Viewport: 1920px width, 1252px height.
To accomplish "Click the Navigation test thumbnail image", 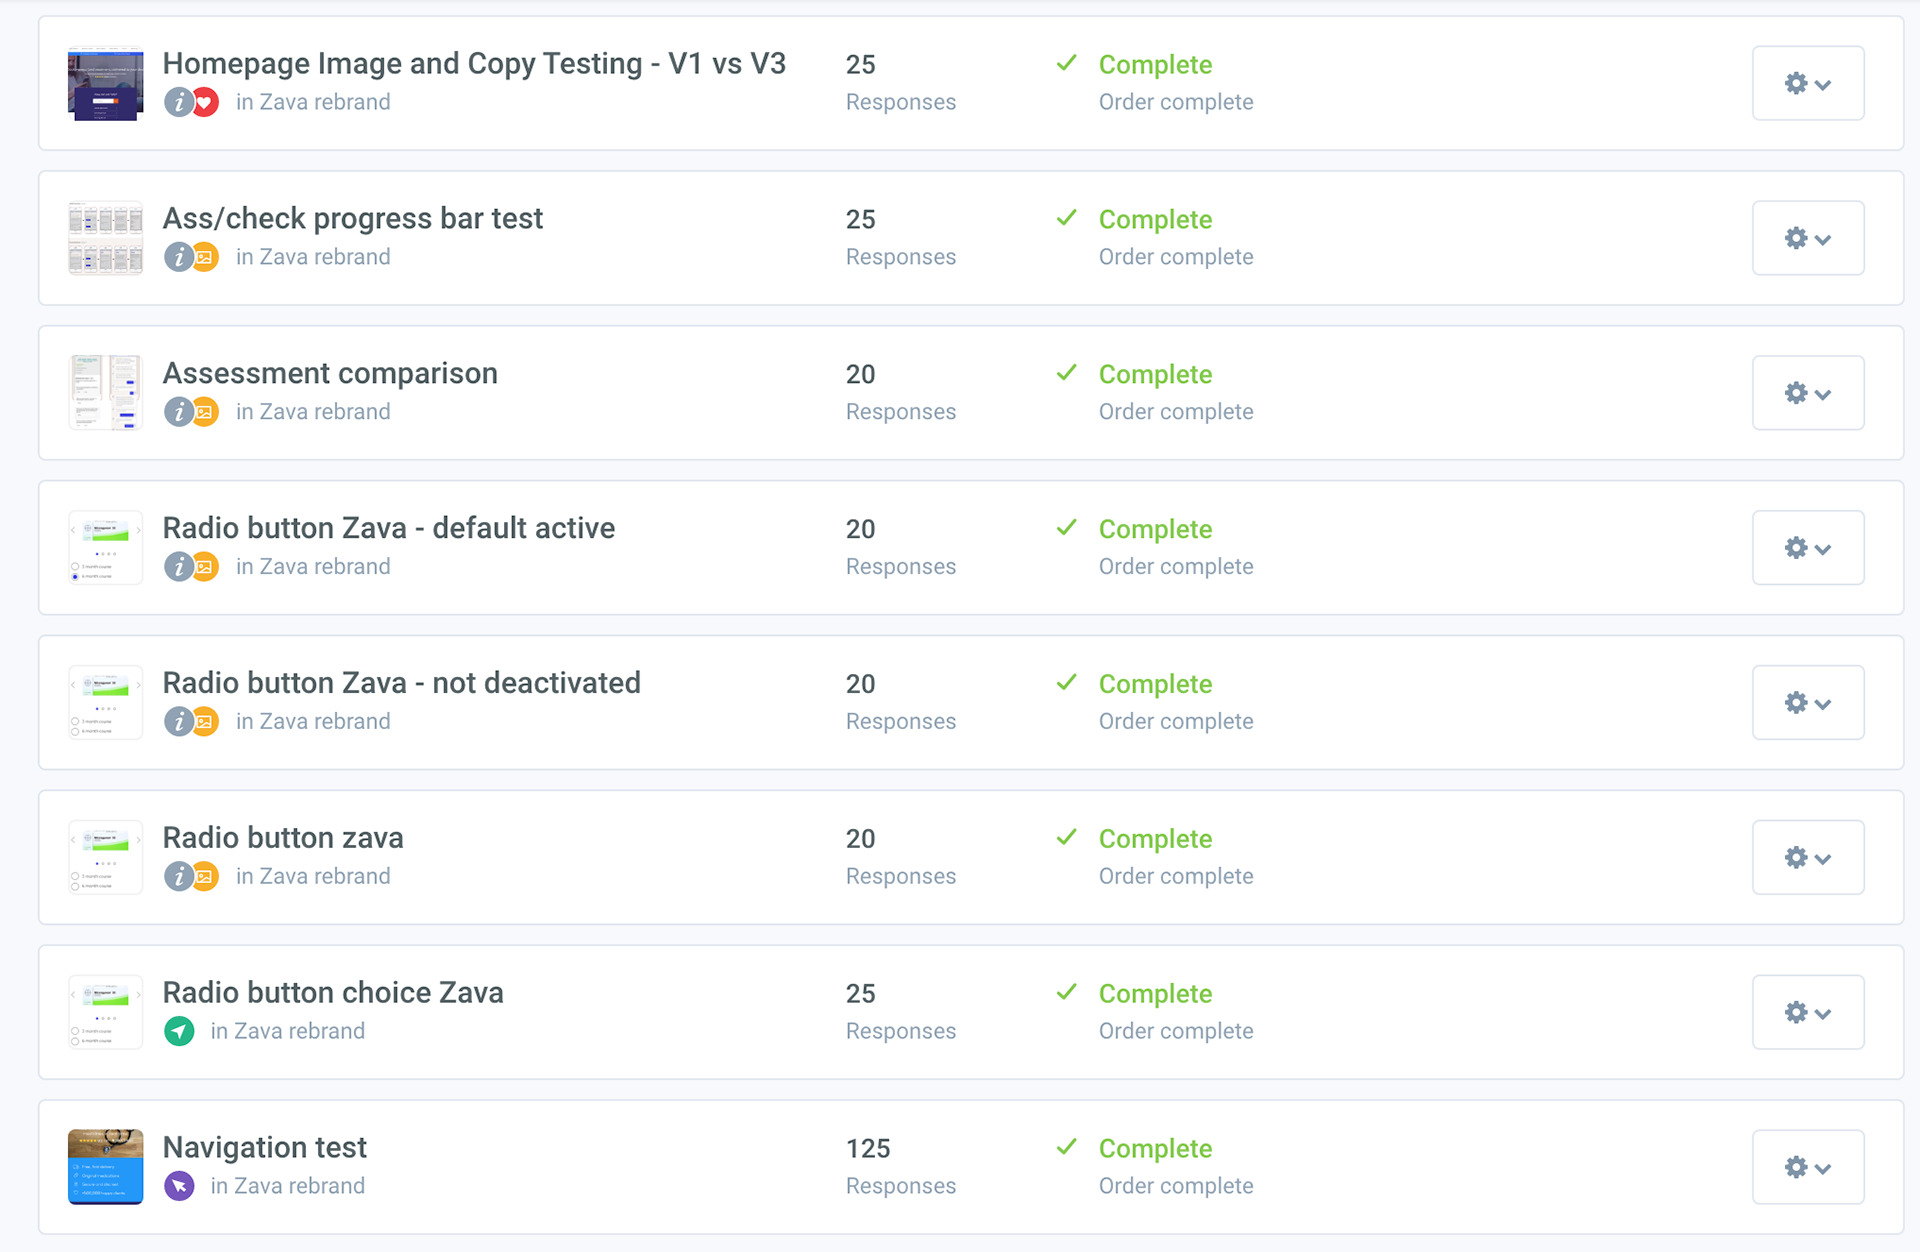I will point(106,1167).
